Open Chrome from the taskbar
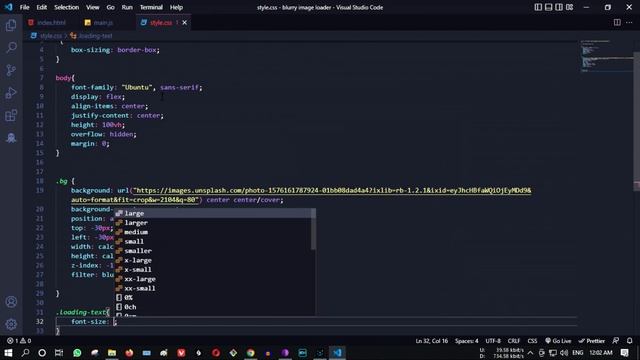 251,353
